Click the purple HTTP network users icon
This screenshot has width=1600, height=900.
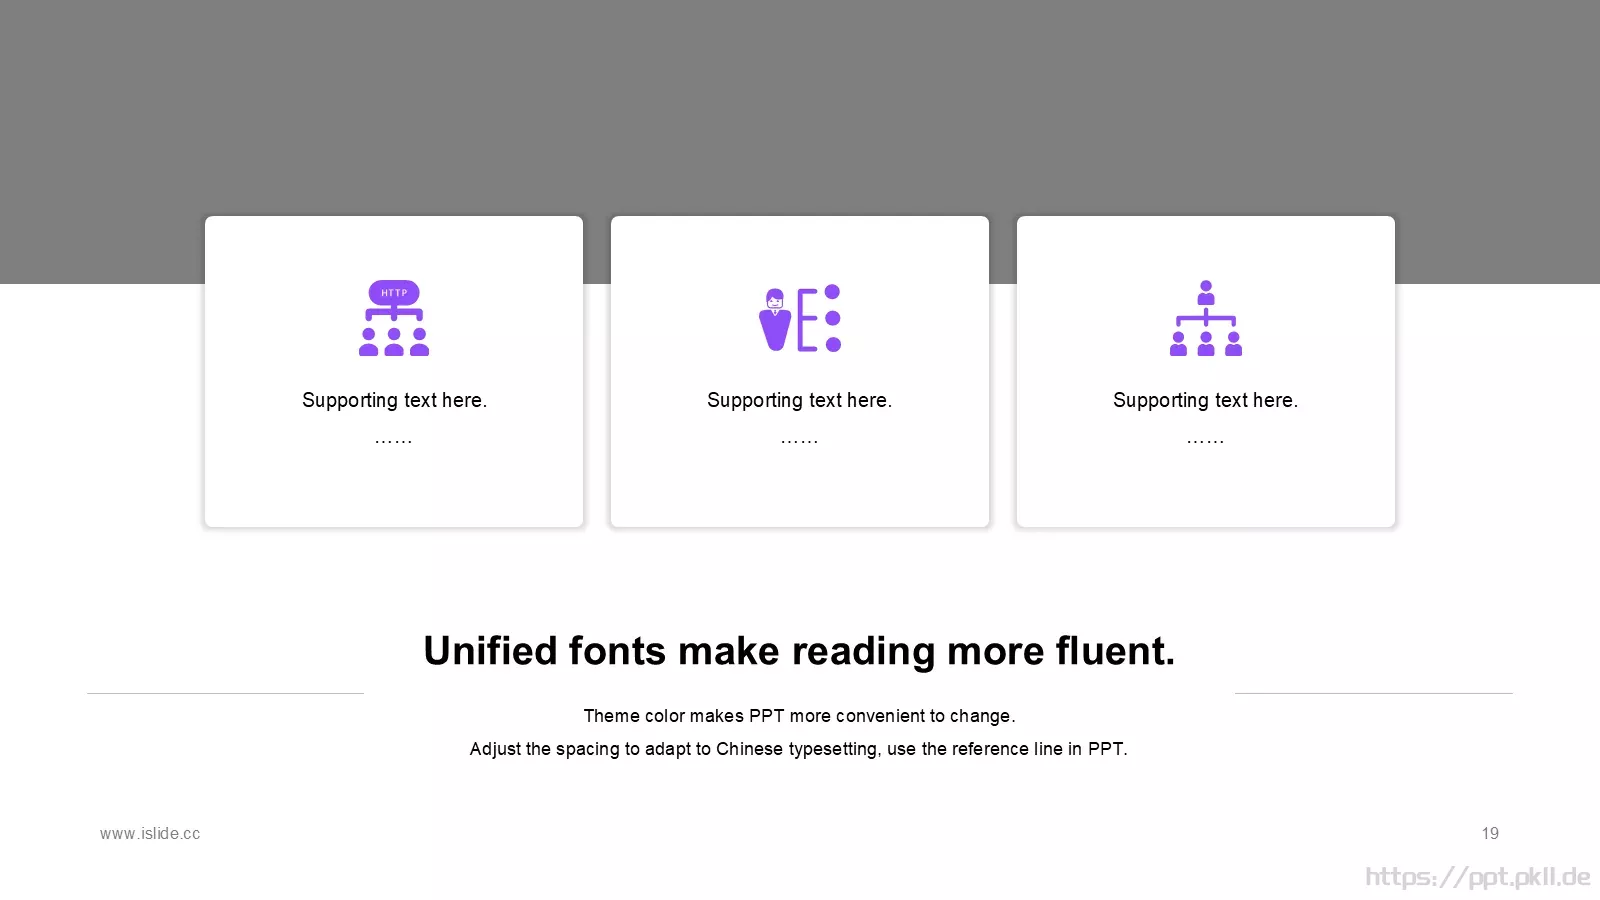coord(394,318)
